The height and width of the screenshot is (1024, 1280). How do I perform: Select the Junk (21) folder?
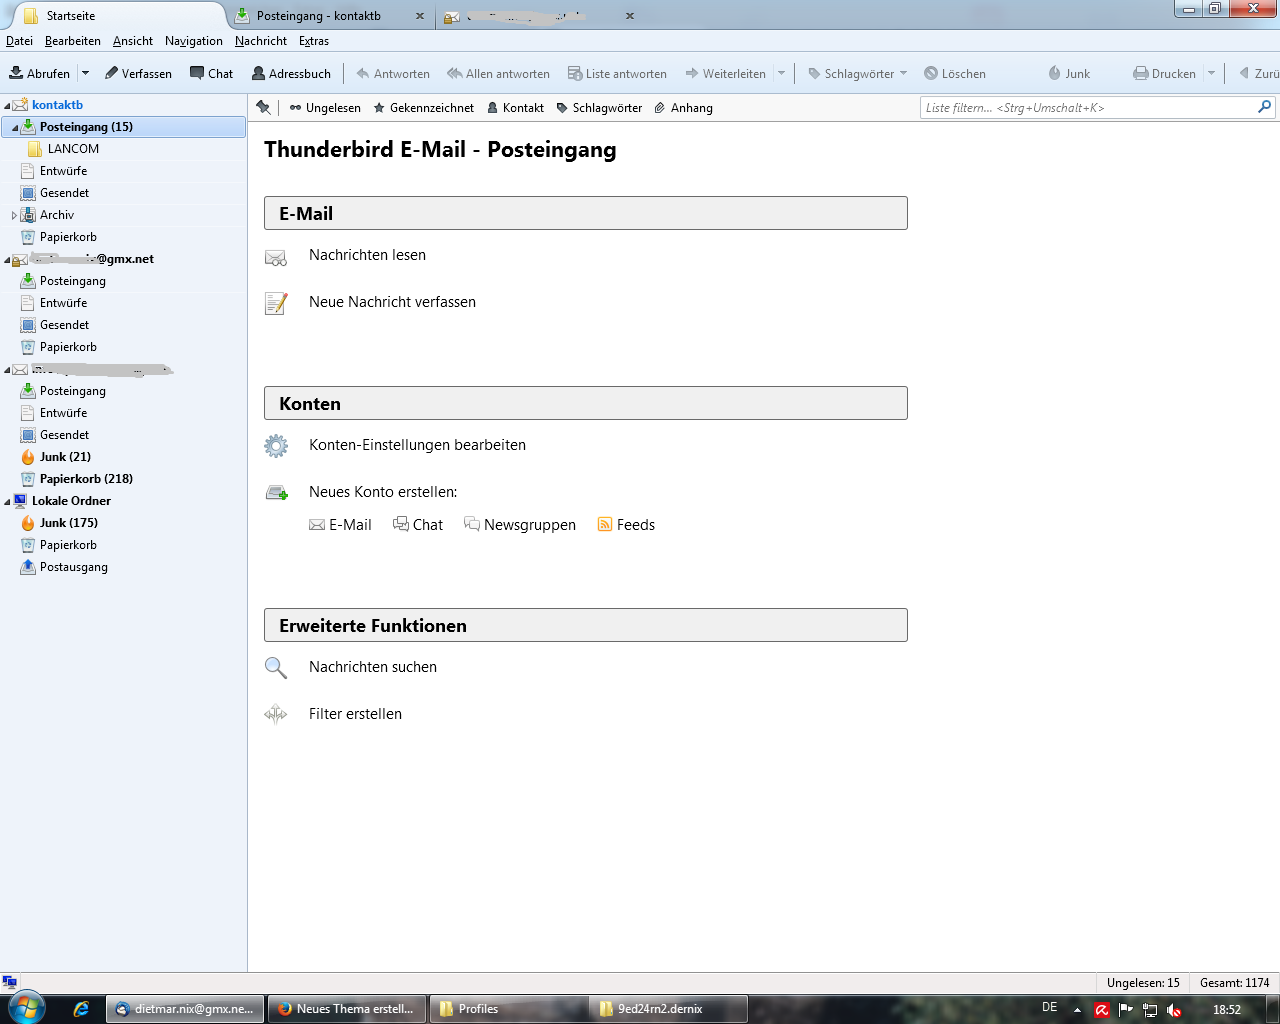[x=65, y=457]
